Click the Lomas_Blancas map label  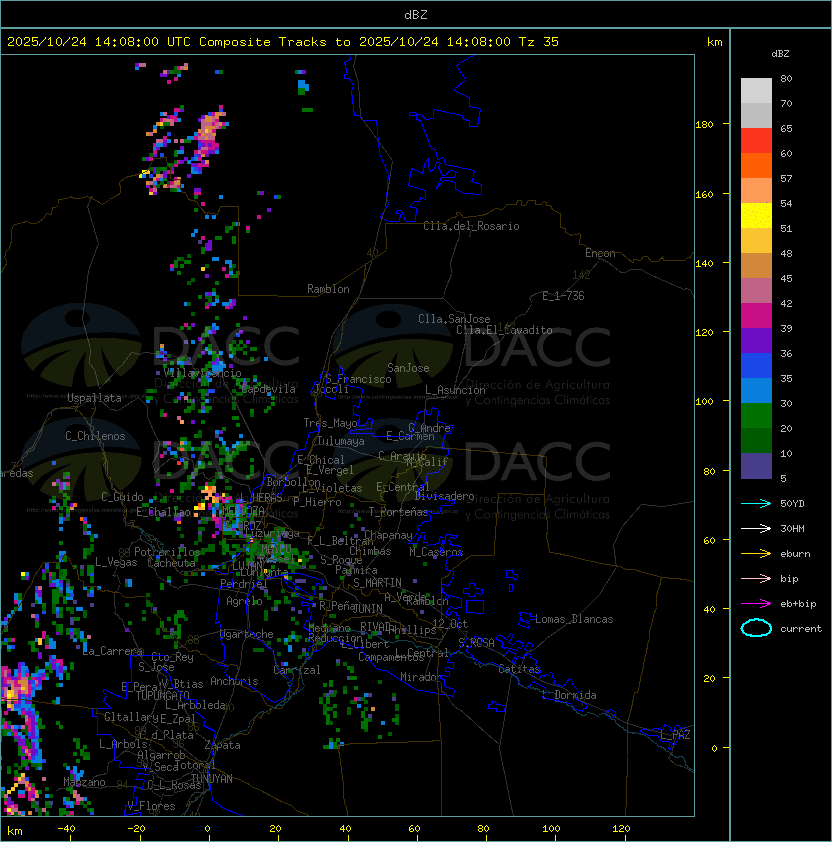click(574, 619)
